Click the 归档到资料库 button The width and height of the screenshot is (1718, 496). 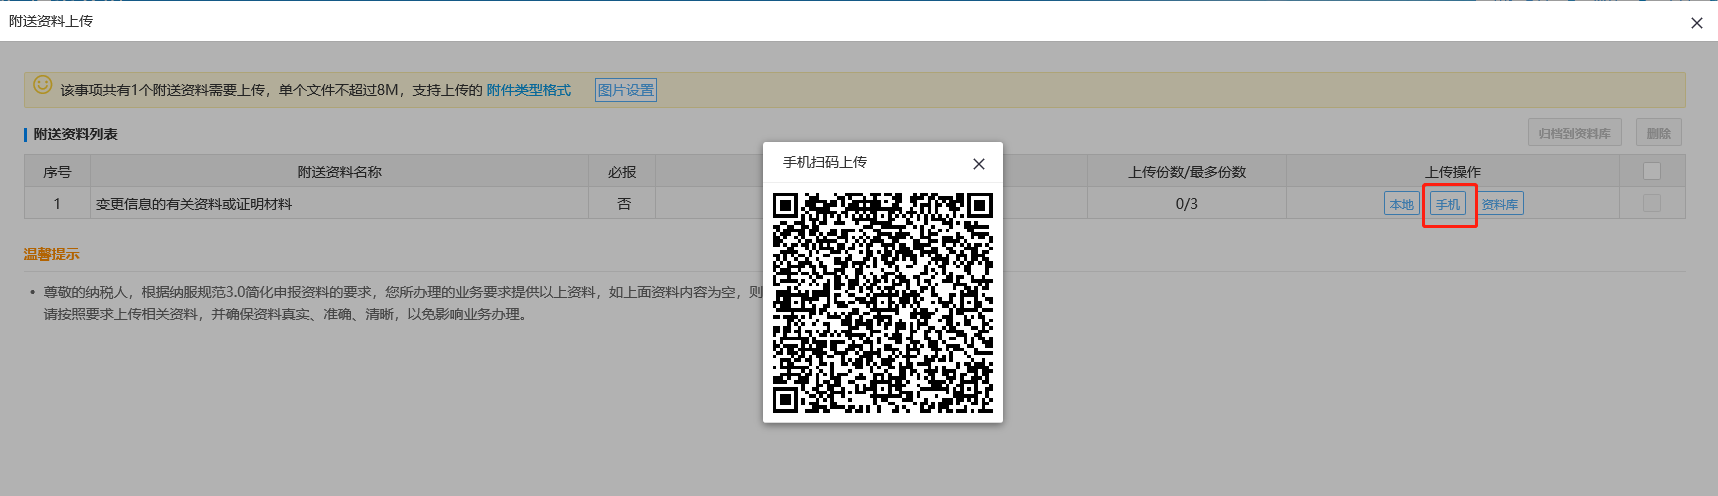[x=1574, y=133]
